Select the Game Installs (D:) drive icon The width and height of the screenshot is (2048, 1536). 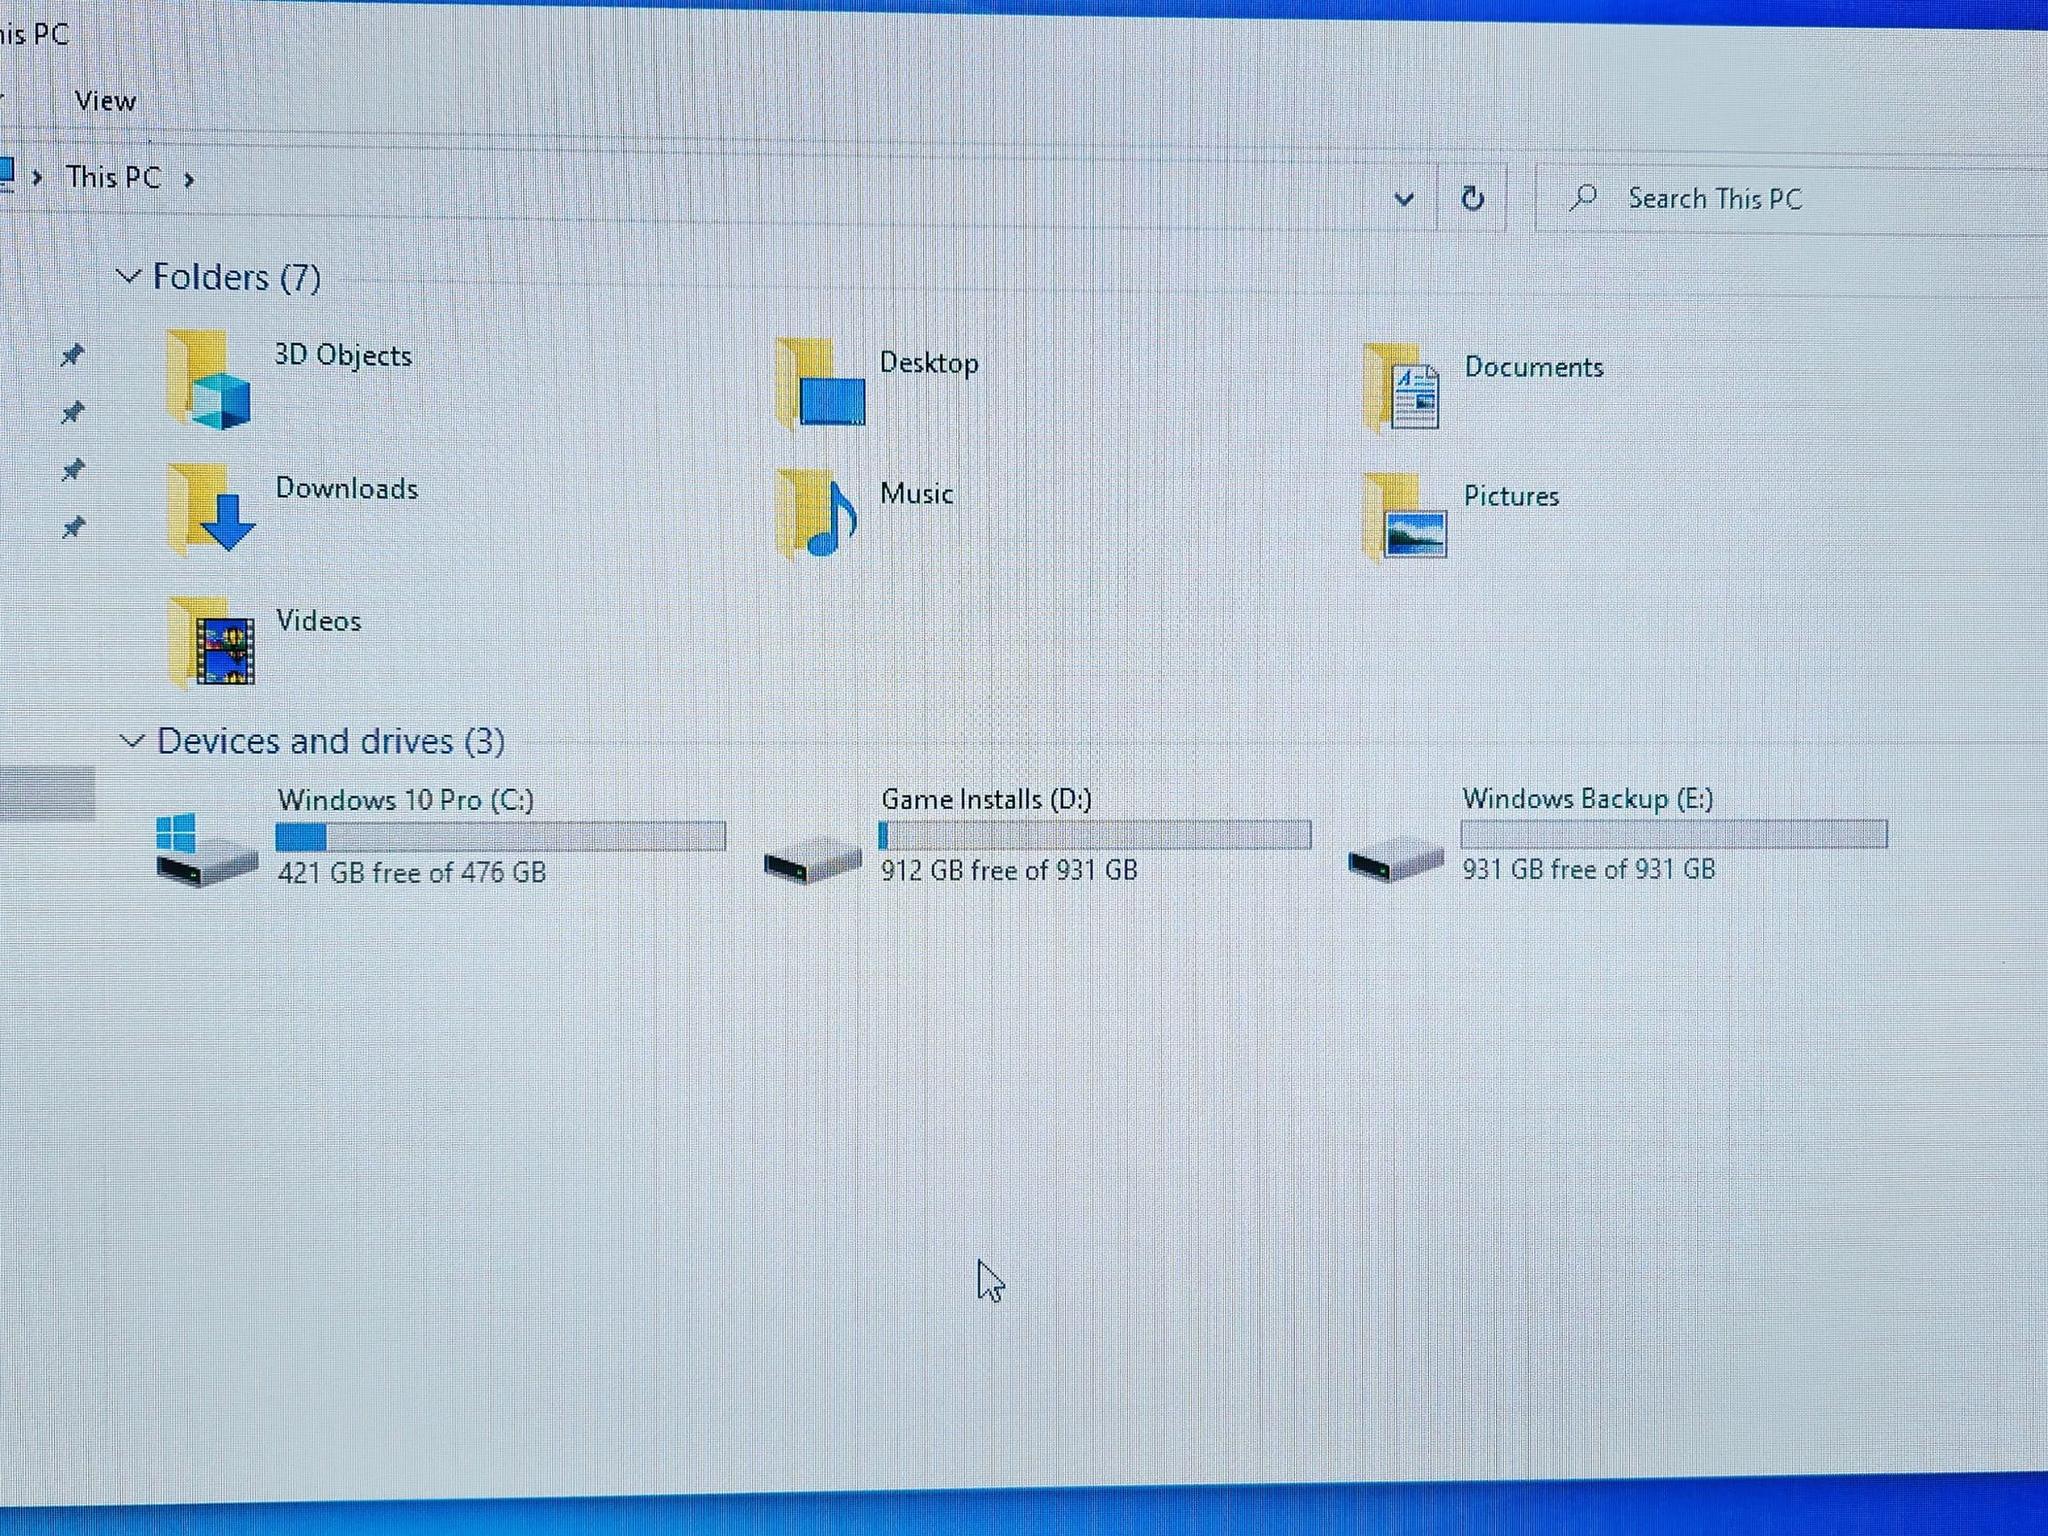[x=812, y=861]
